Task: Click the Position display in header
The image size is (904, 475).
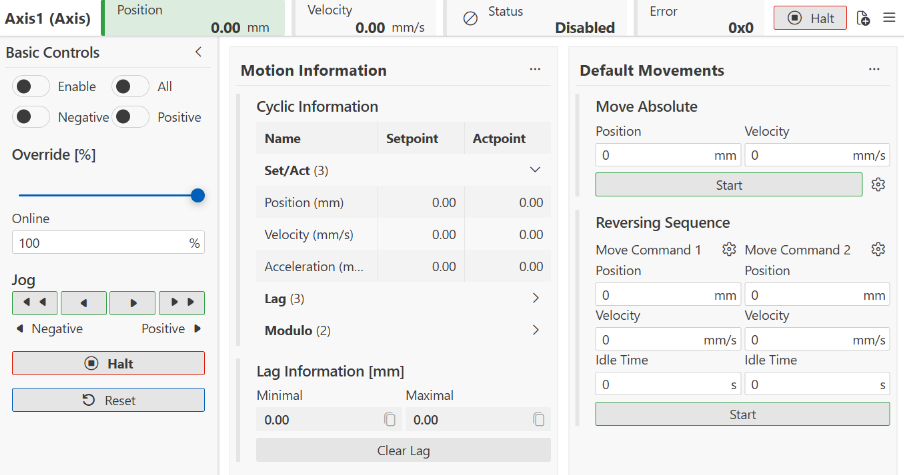Action: [194, 18]
